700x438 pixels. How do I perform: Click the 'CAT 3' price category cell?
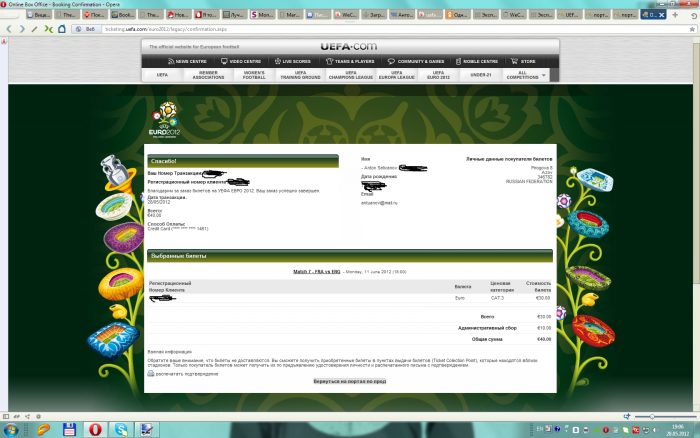[x=497, y=298]
